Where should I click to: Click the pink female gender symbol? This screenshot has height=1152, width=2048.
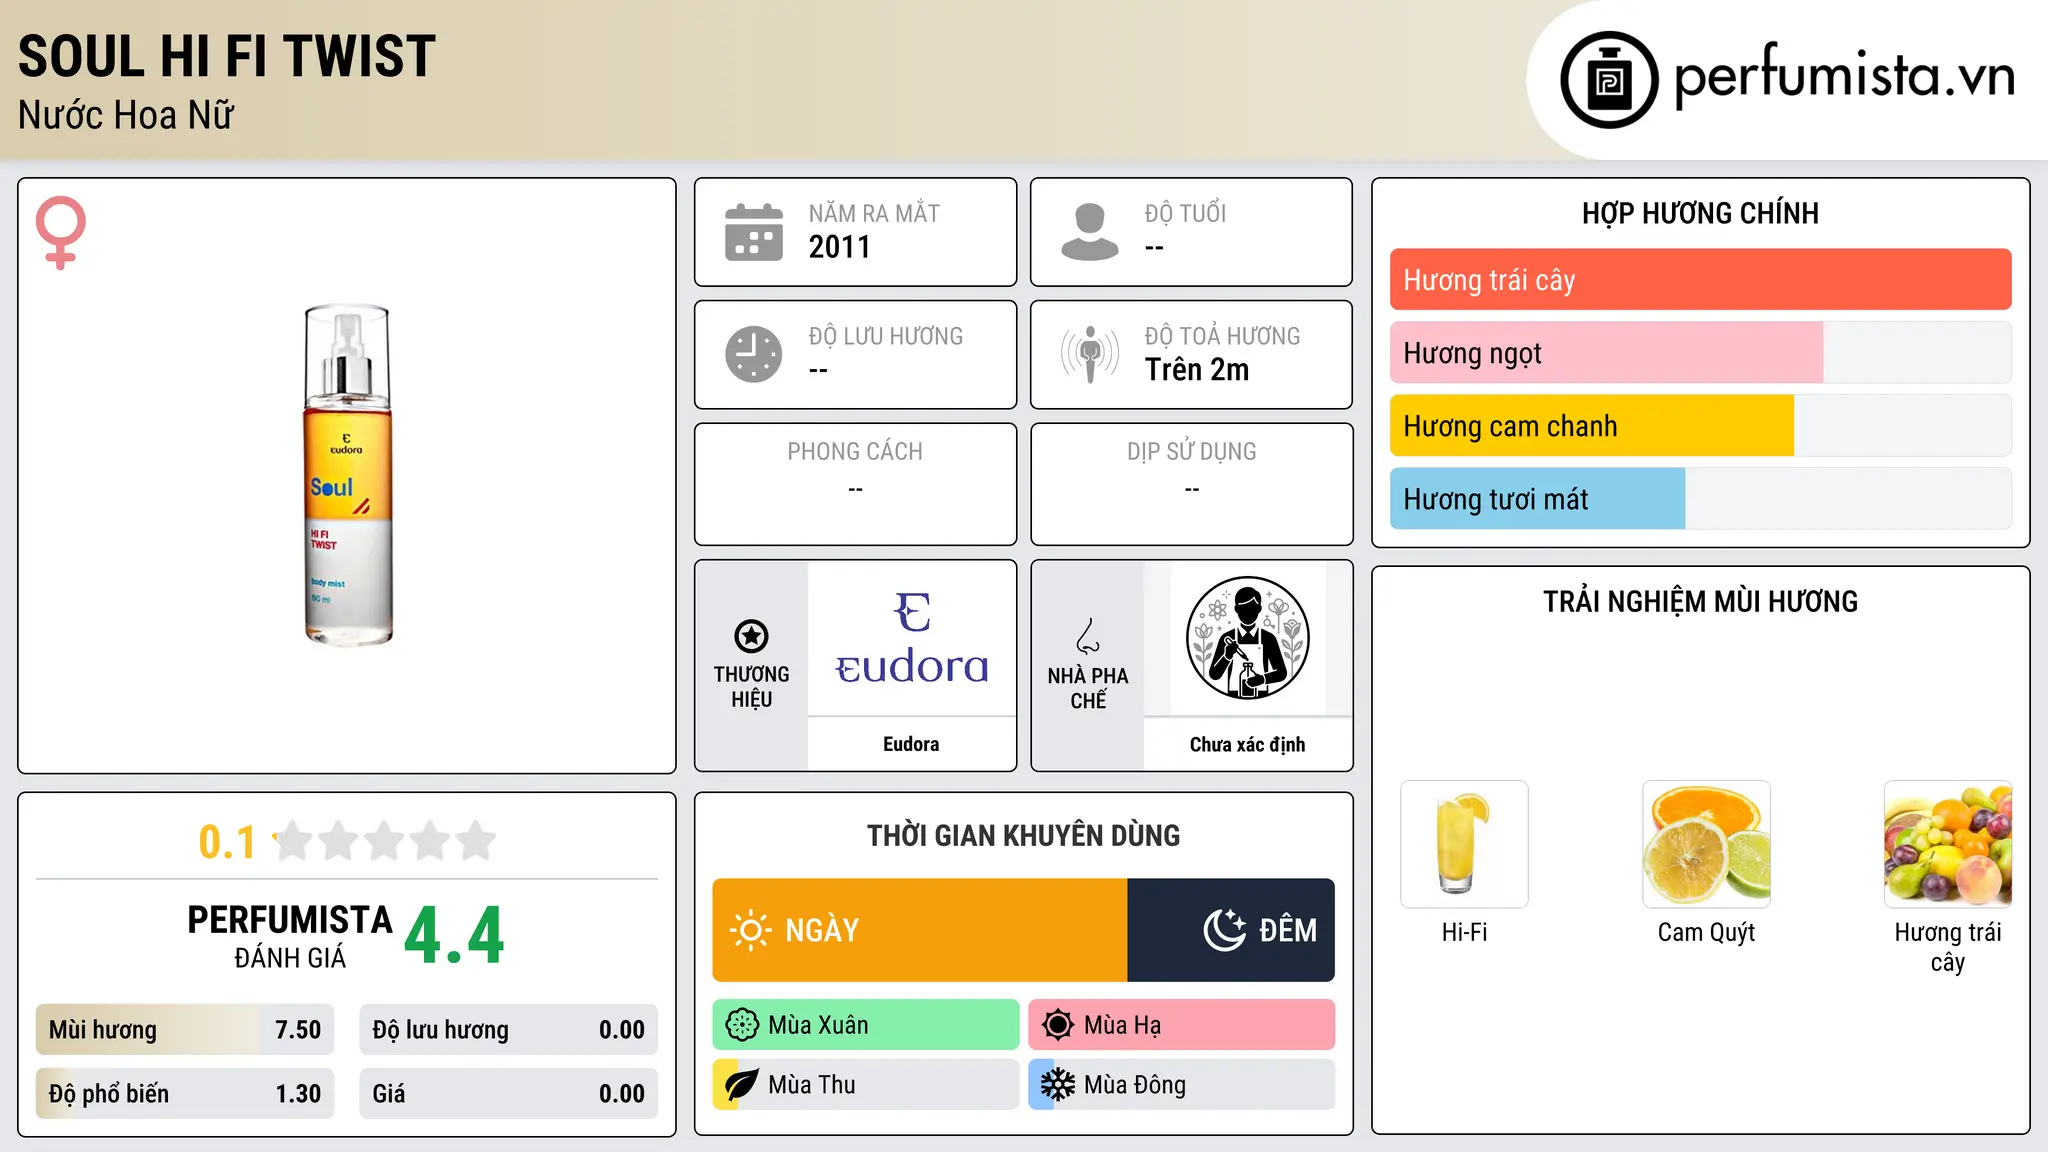click(61, 232)
